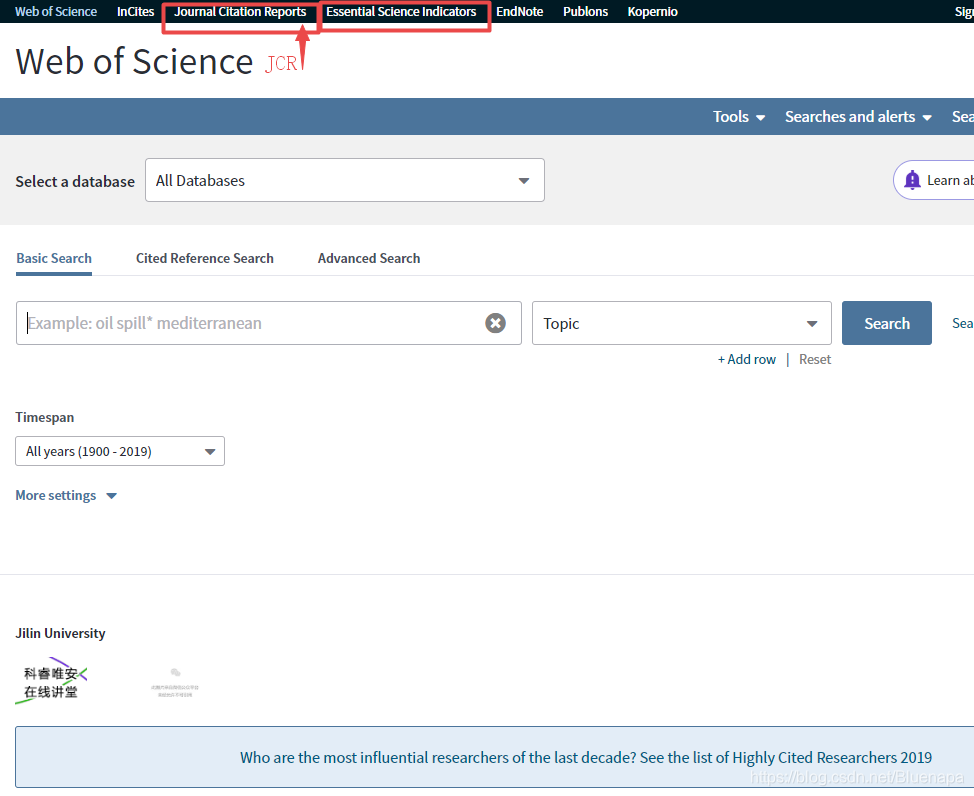Add a search row
This screenshot has height=796, width=974.
coord(747,359)
